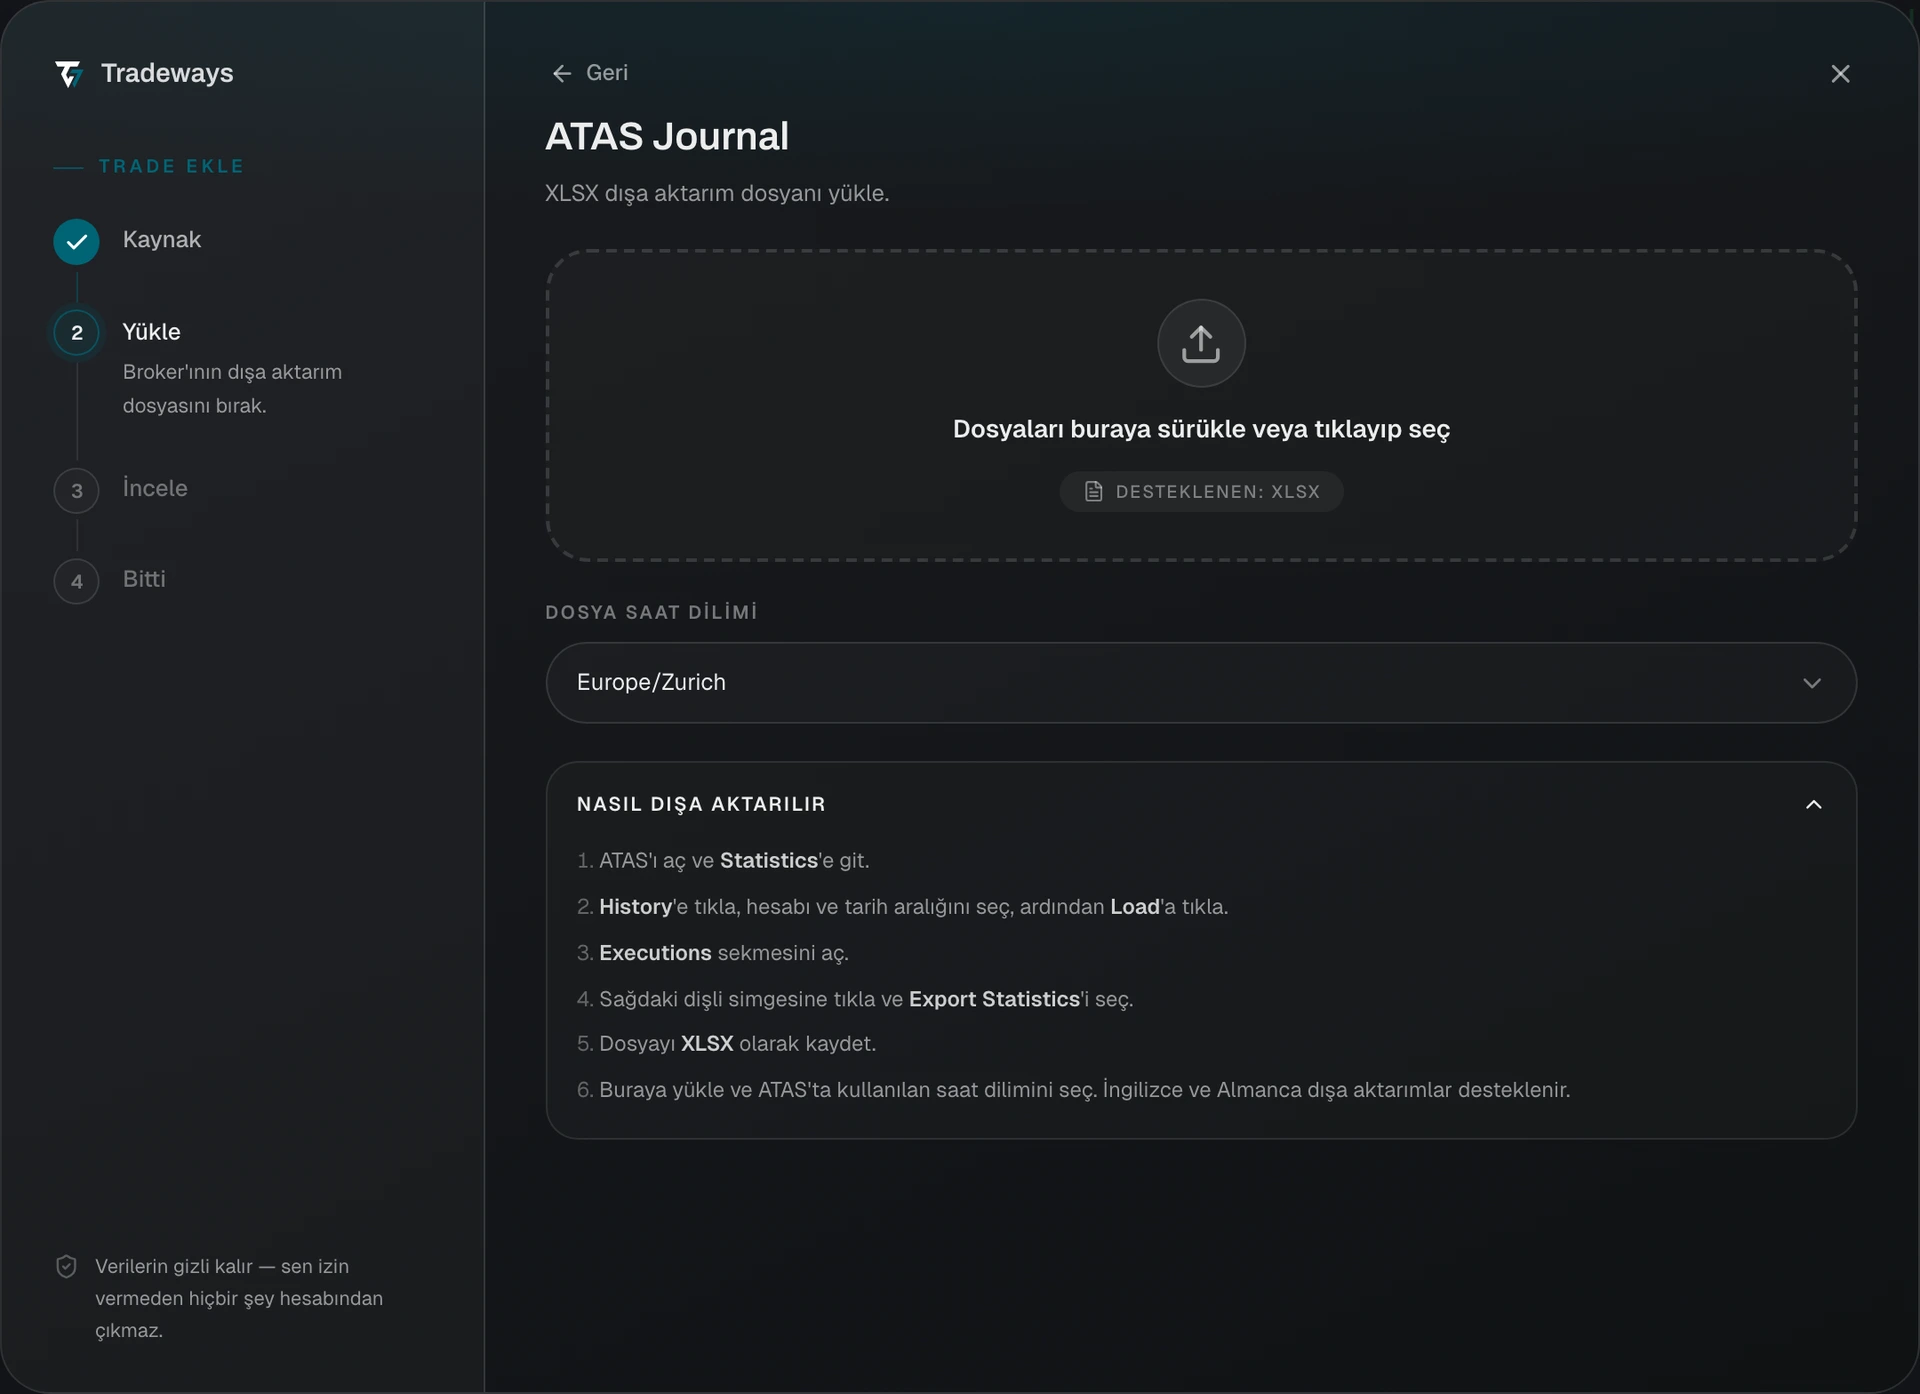
Task: Click the ATAS Journal heading
Action: click(667, 137)
